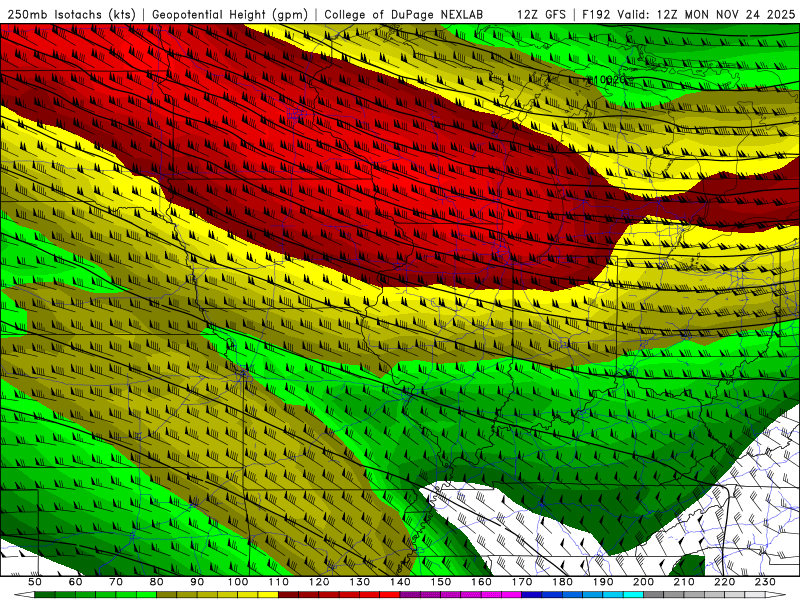Image resolution: width=800 pixels, height=600 pixels.
Task: Click the 160 knot legend label
Action: [x=481, y=582]
